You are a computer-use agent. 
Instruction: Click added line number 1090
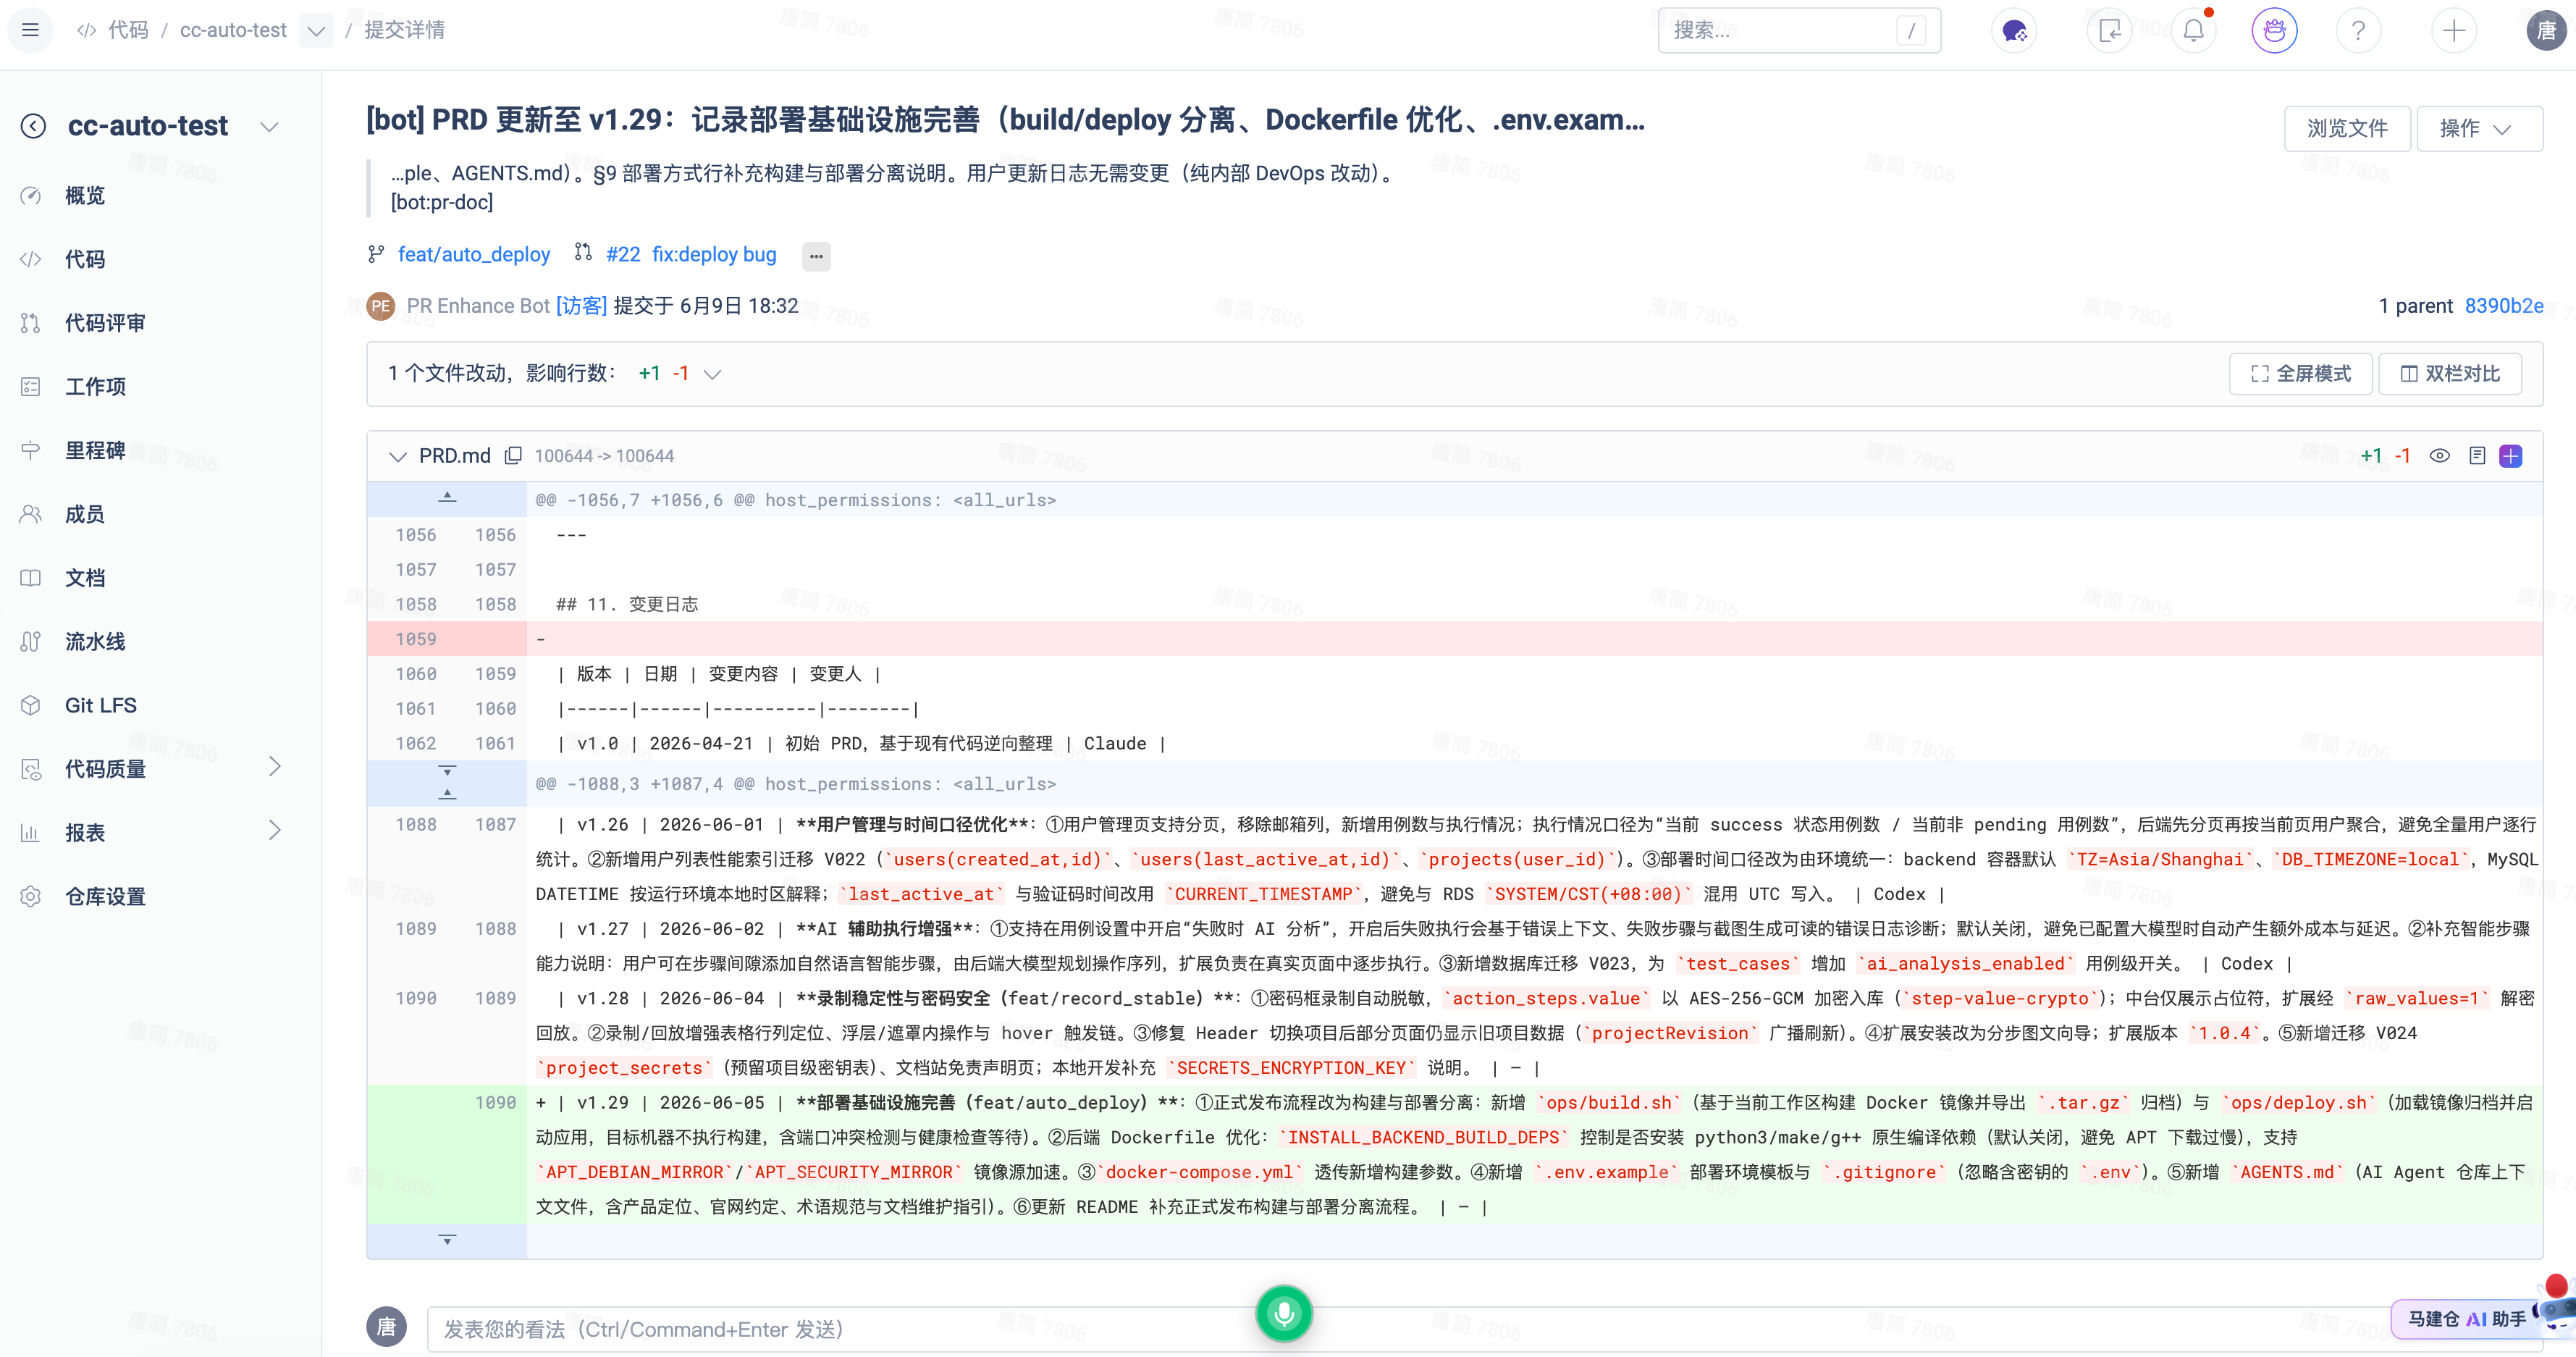point(495,1103)
